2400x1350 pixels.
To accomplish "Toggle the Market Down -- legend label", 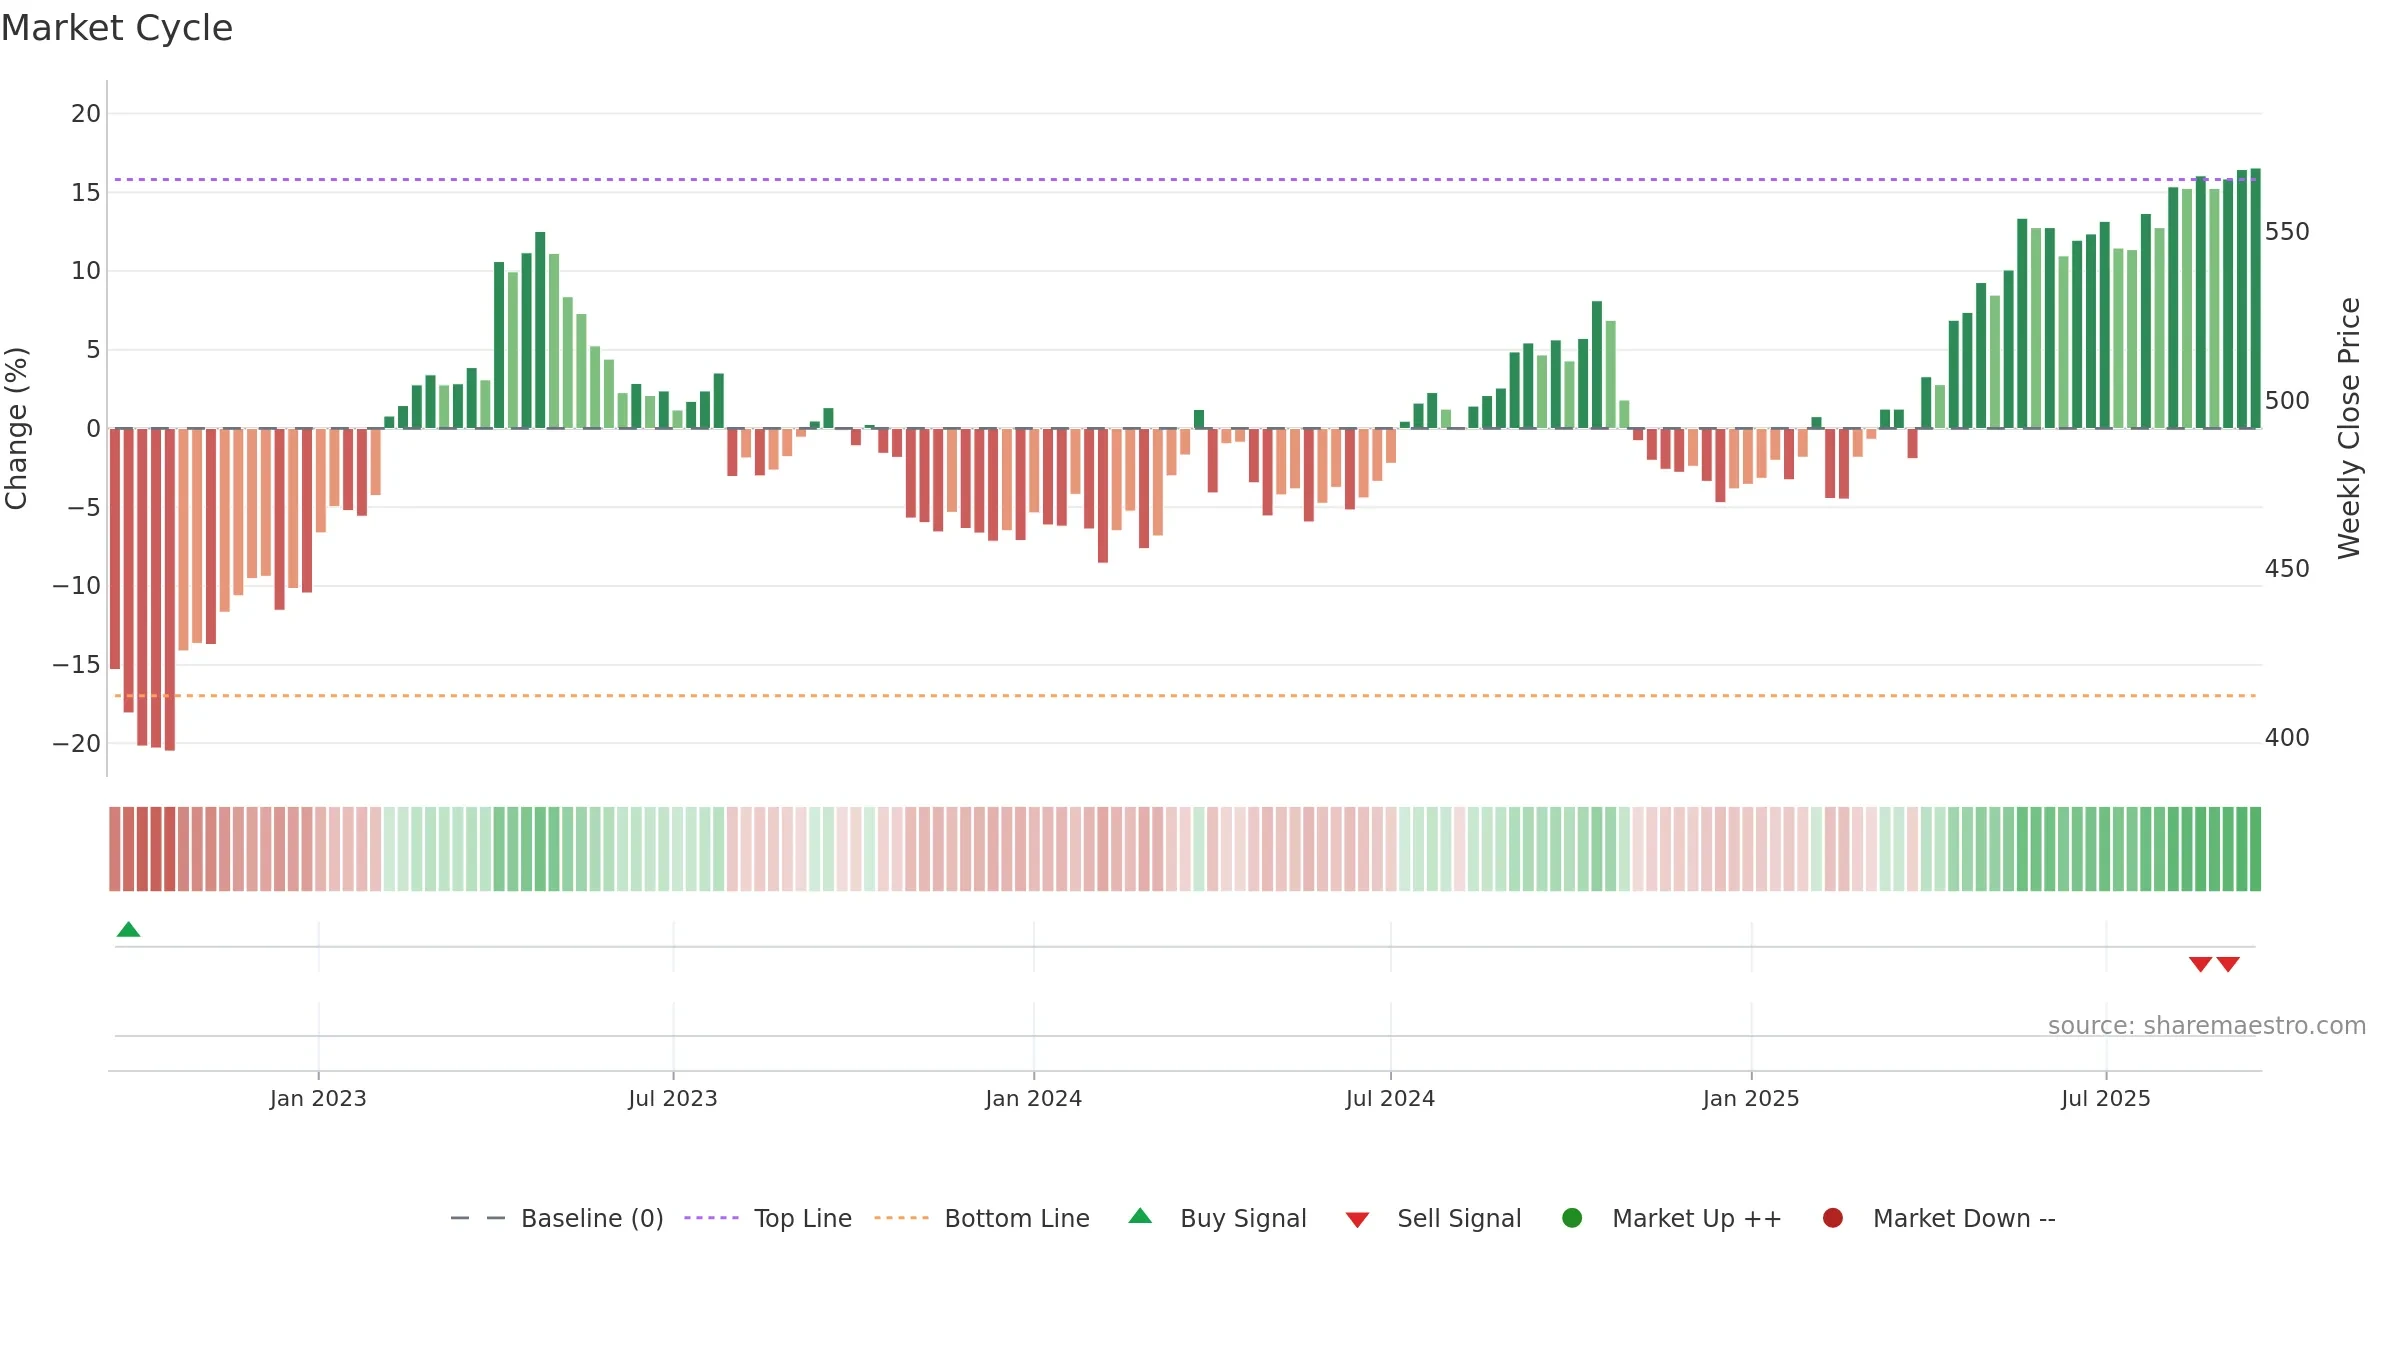I will pyautogui.click(x=1964, y=1218).
